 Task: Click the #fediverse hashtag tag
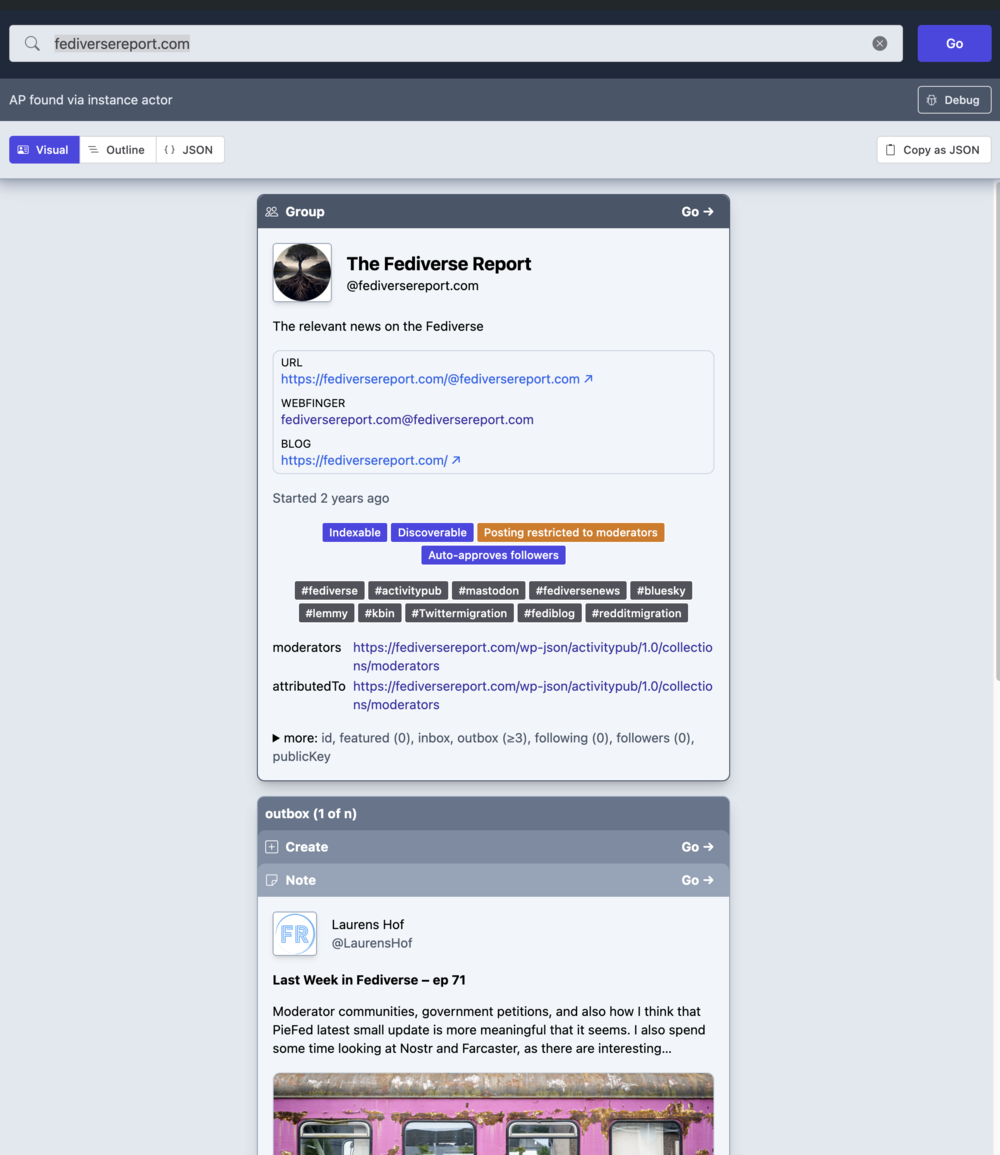329,591
